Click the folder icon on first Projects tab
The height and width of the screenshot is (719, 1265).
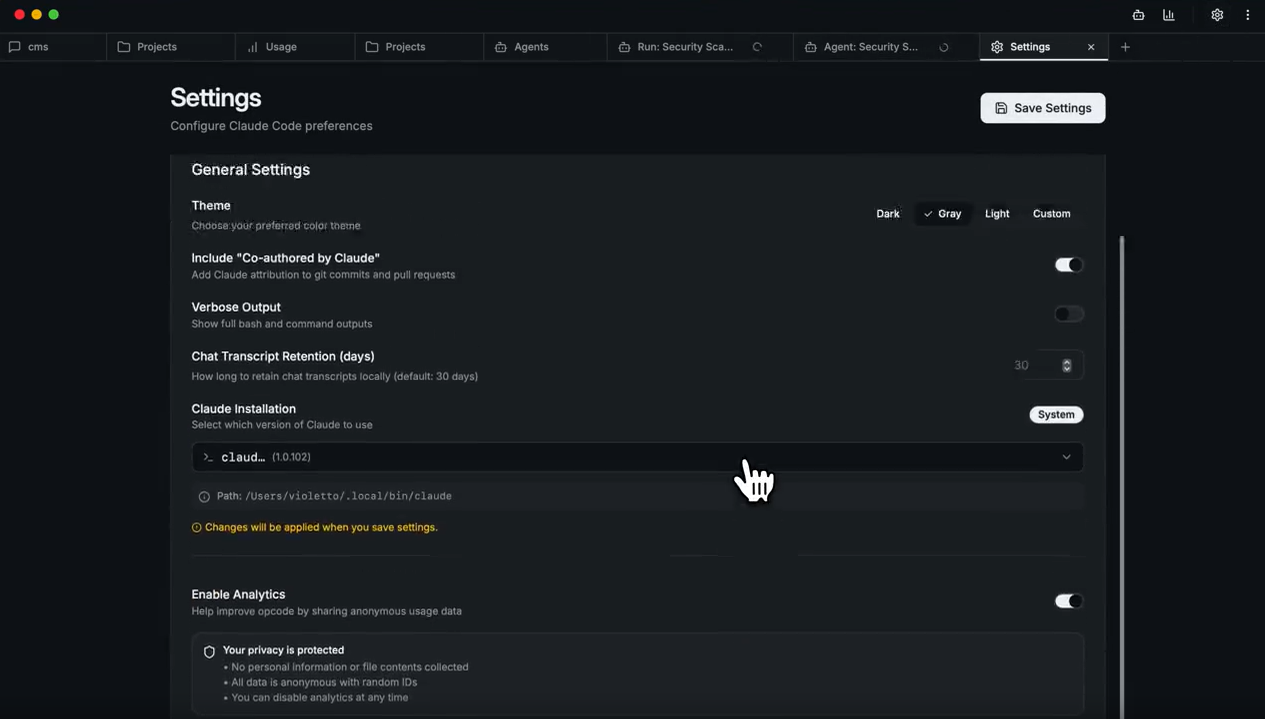point(124,47)
